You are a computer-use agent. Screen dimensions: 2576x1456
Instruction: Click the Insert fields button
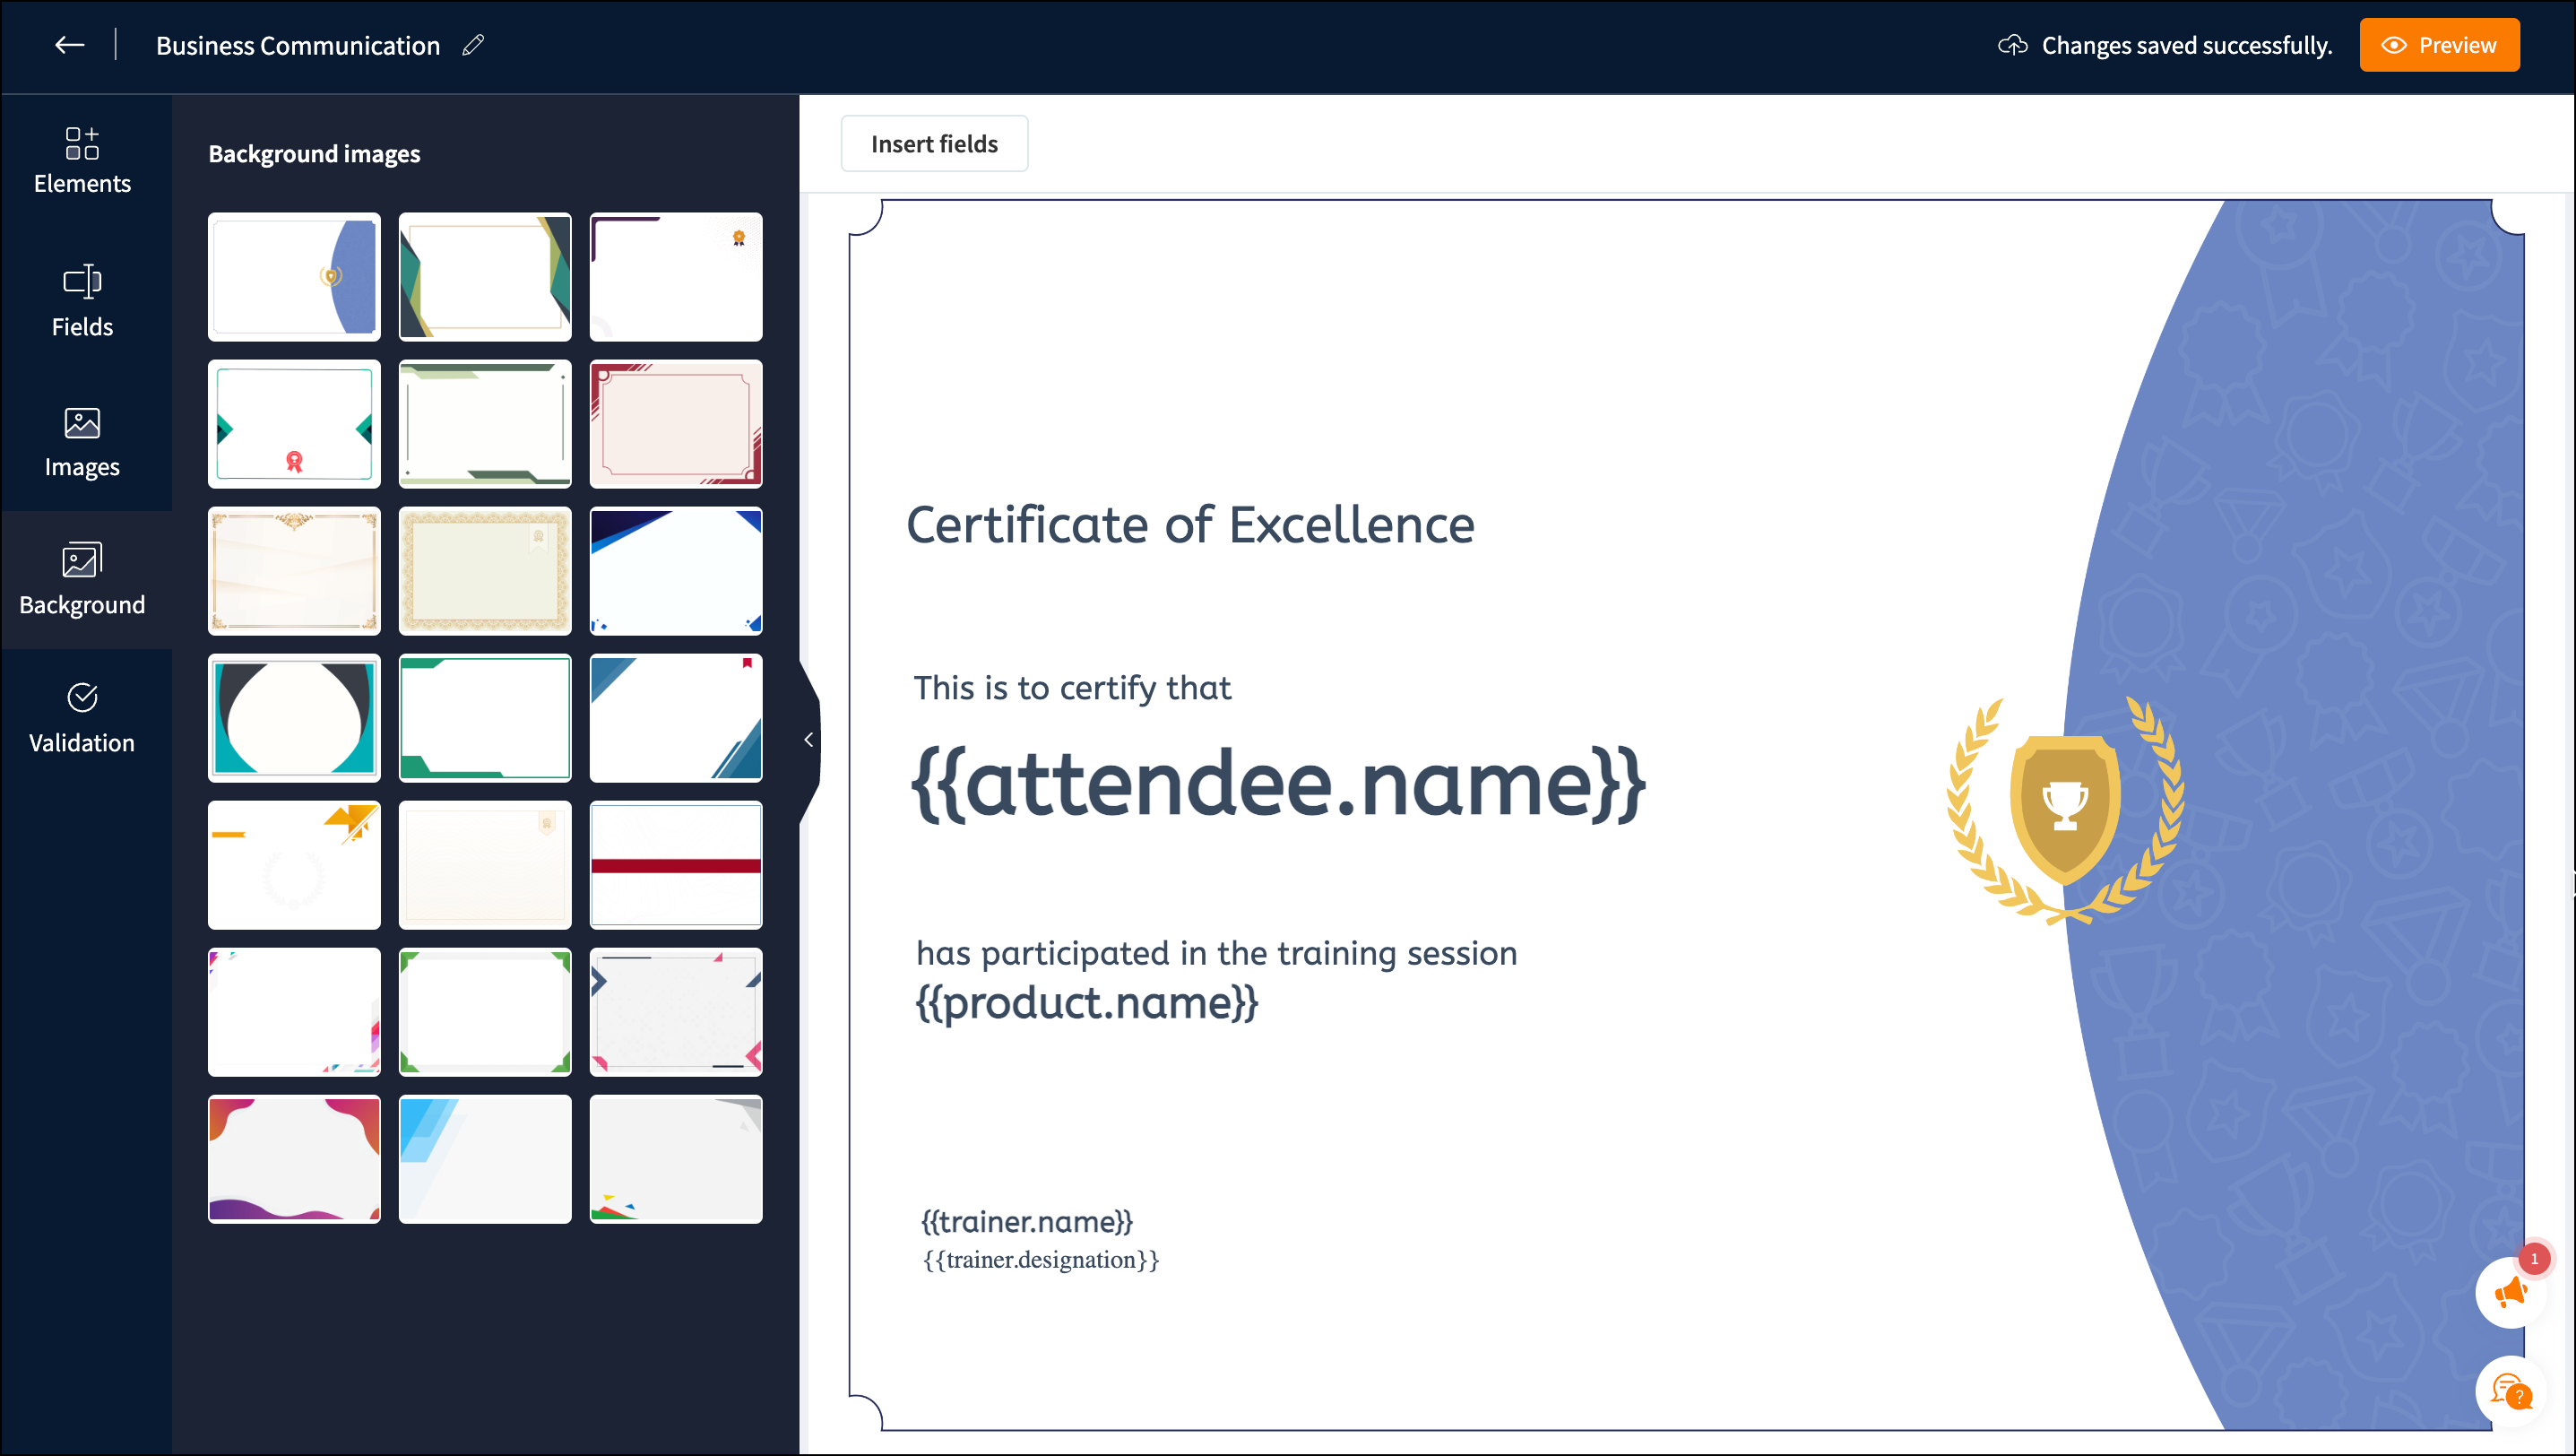coord(933,144)
